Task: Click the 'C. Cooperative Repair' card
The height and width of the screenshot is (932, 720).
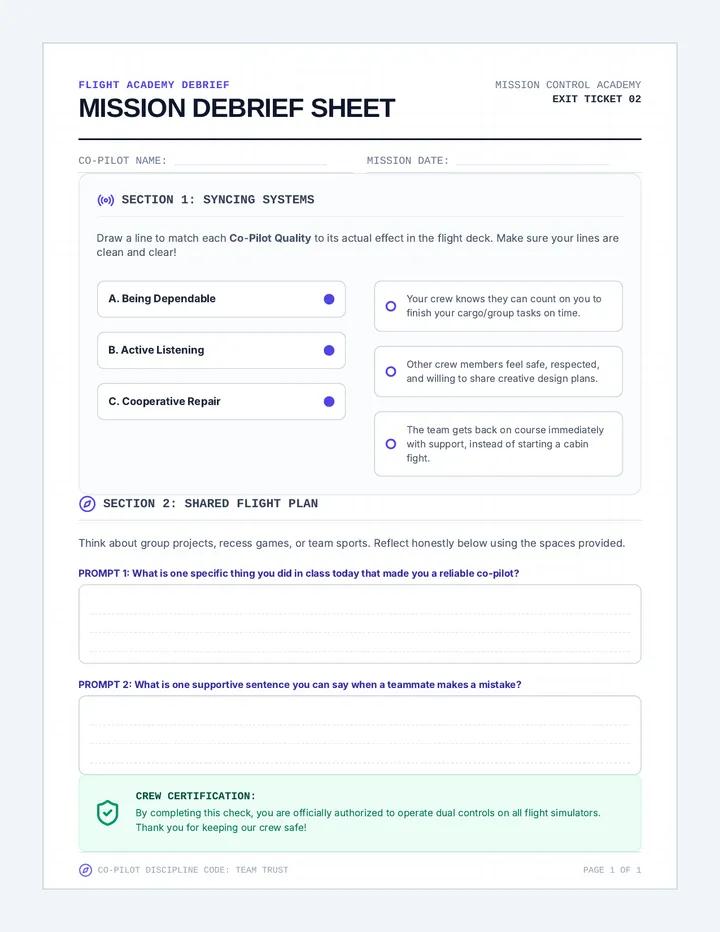Action: click(221, 402)
